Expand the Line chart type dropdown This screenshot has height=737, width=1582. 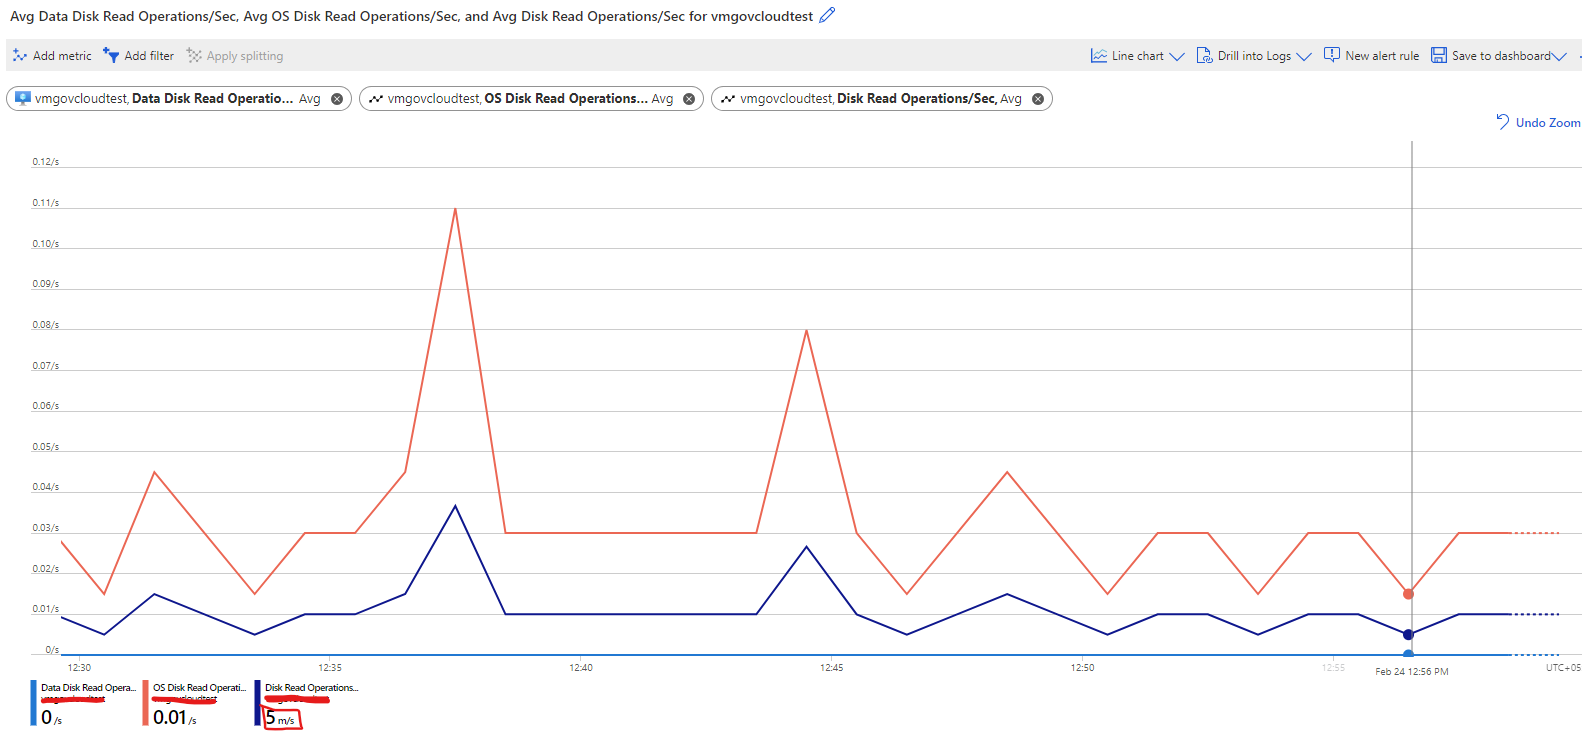click(1176, 56)
